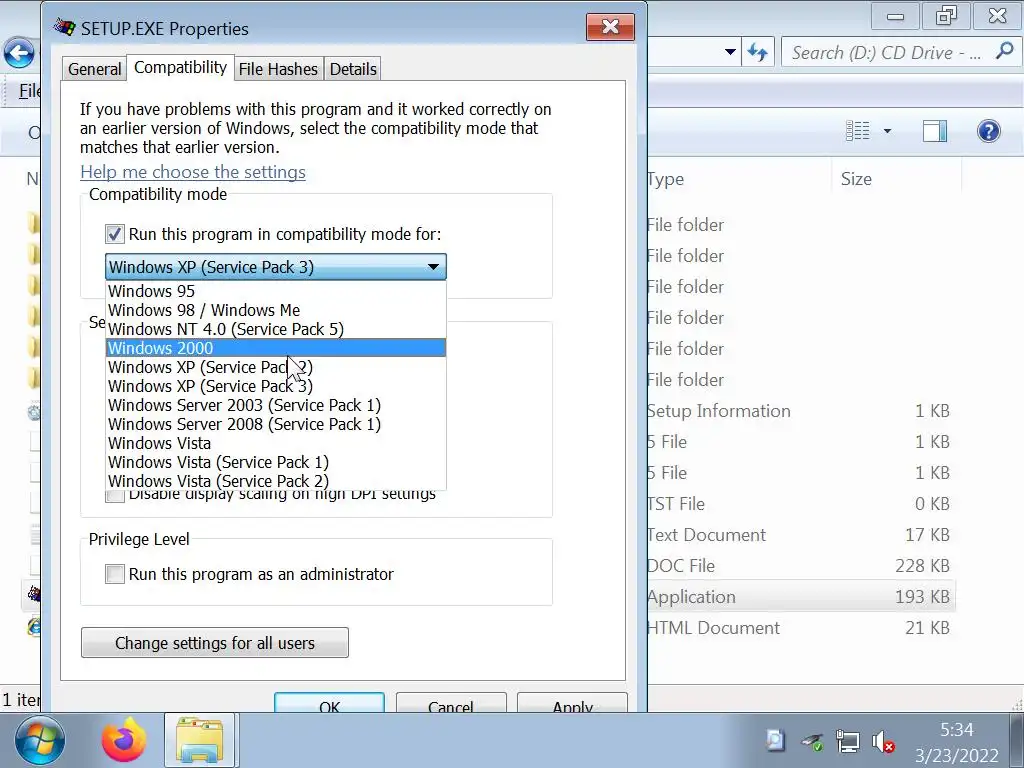Click Change settings for all users
The image size is (1024, 768).
click(215, 643)
